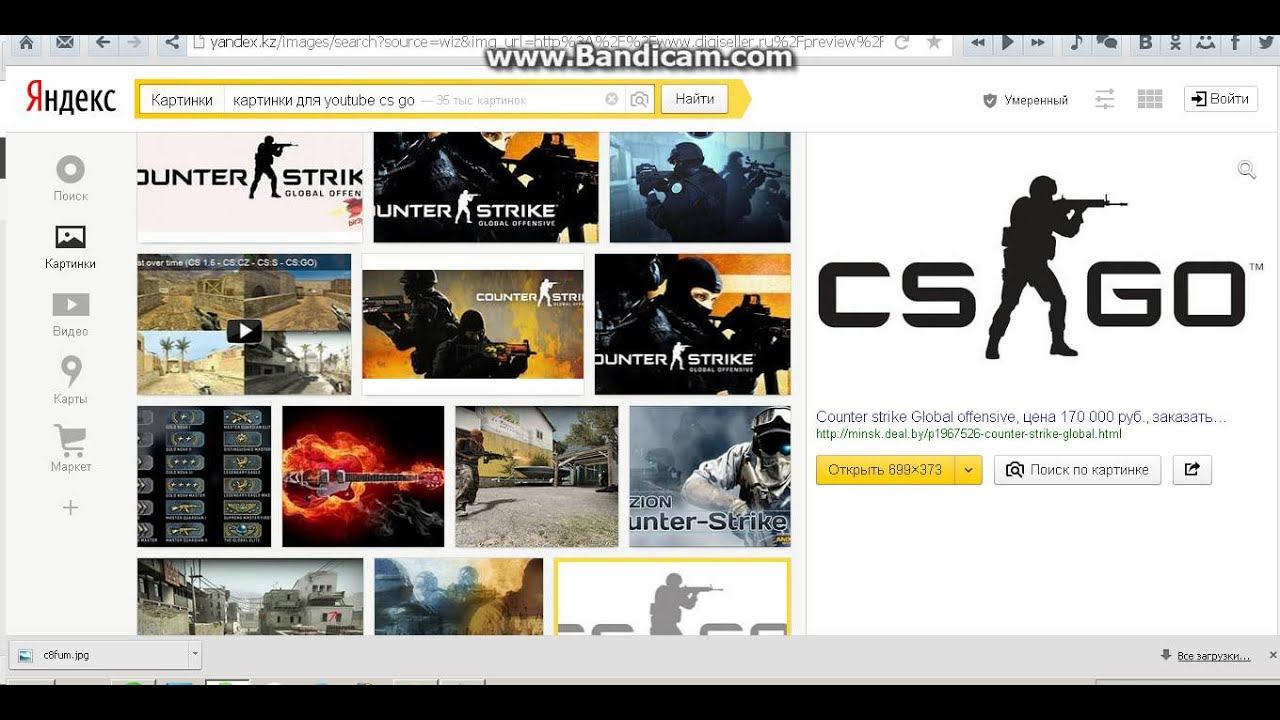Open Поиск in the left sidebar
The width and height of the screenshot is (1280, 720).
point(70,179)
